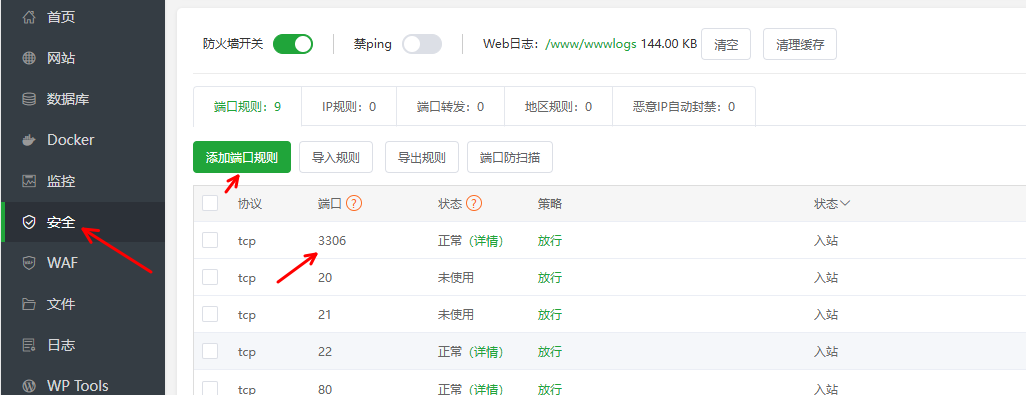The height and width of the screenshot is (395, 1026).
Task: Click the folder icon beside 文件
Action: coord(29,304)
